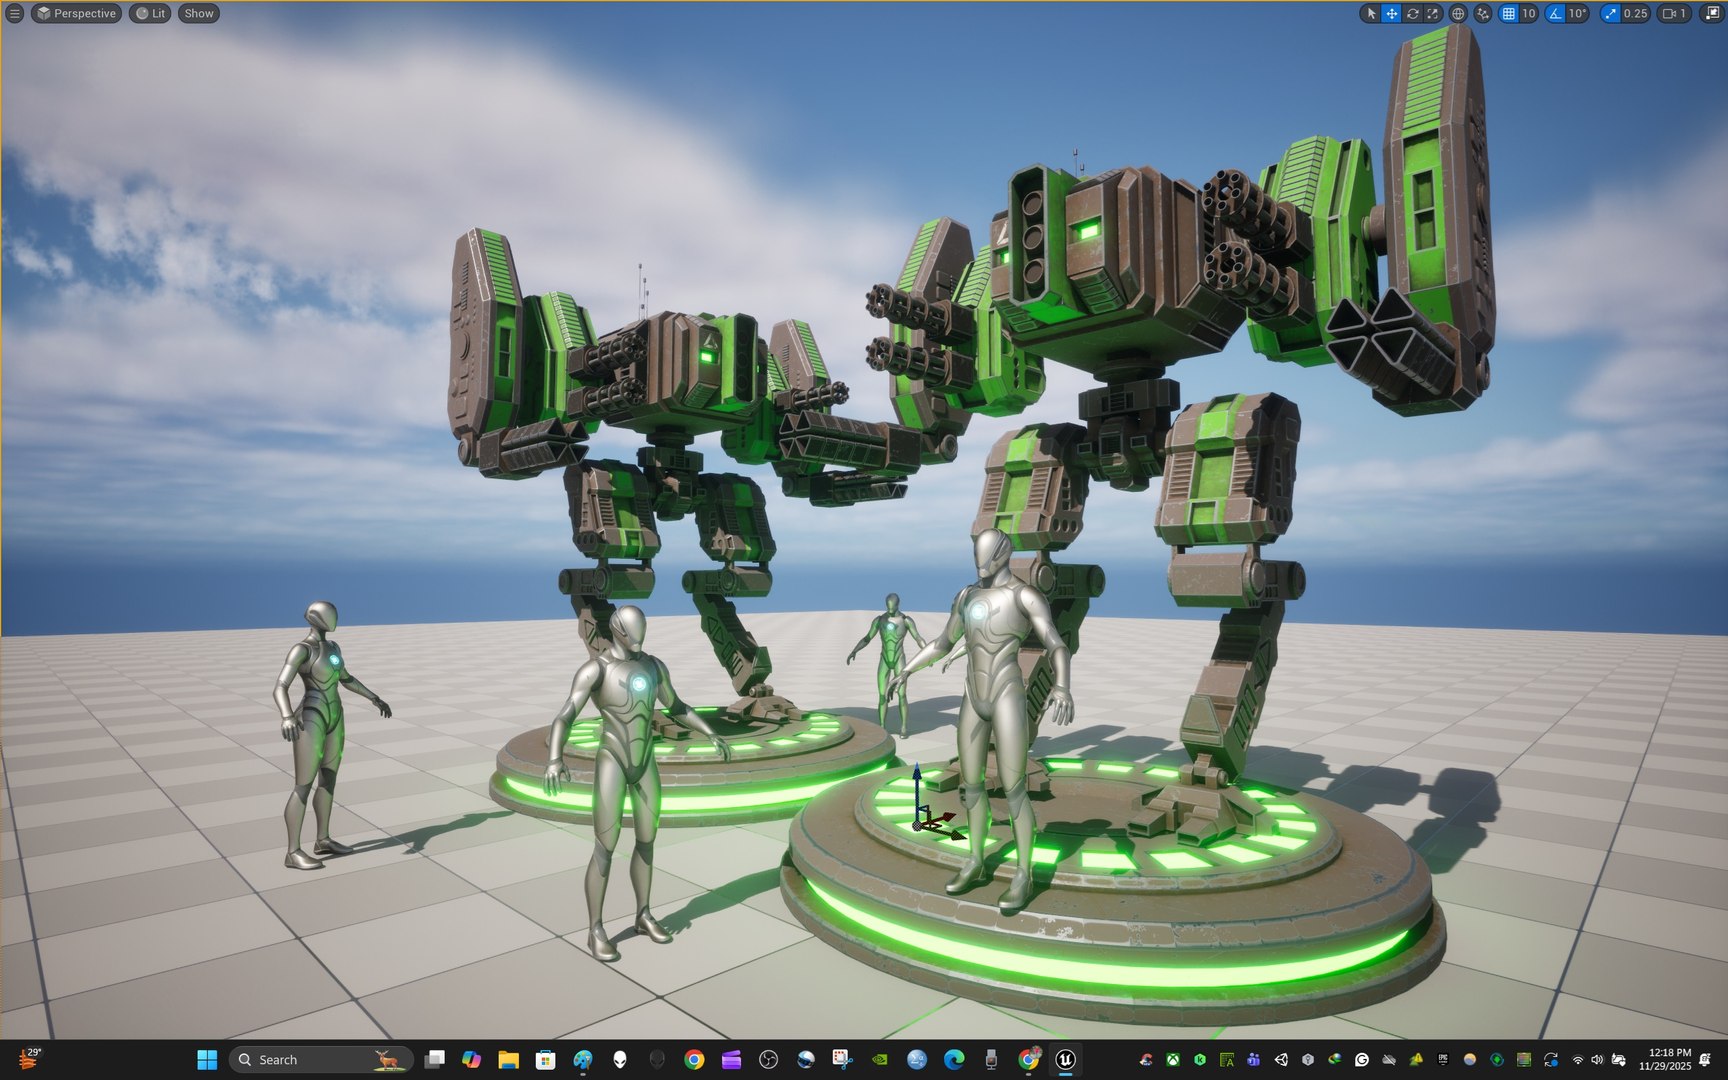The width and height of the screenshot is (1728, 1080).
Task: Open Windows weather widget showing 29°
Action: (28, 1059)
